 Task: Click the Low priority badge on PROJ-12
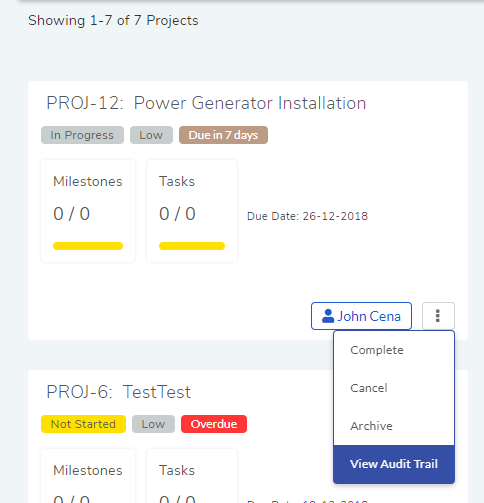tap(151, 135)
